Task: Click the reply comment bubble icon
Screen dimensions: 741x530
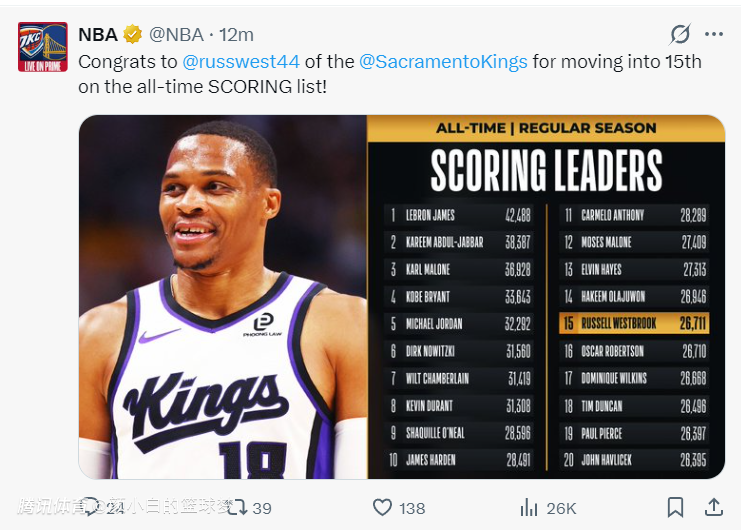Action: [x=90, y=508]
